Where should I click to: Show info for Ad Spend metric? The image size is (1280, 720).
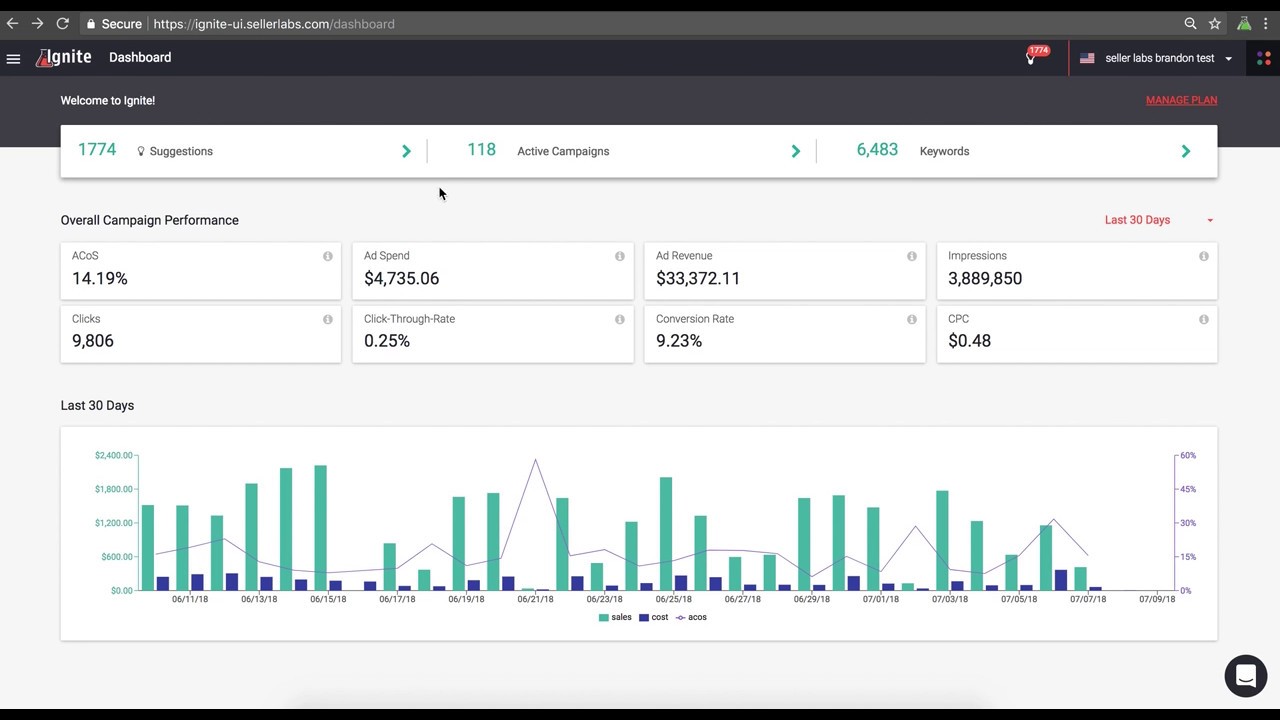(619, 256)
